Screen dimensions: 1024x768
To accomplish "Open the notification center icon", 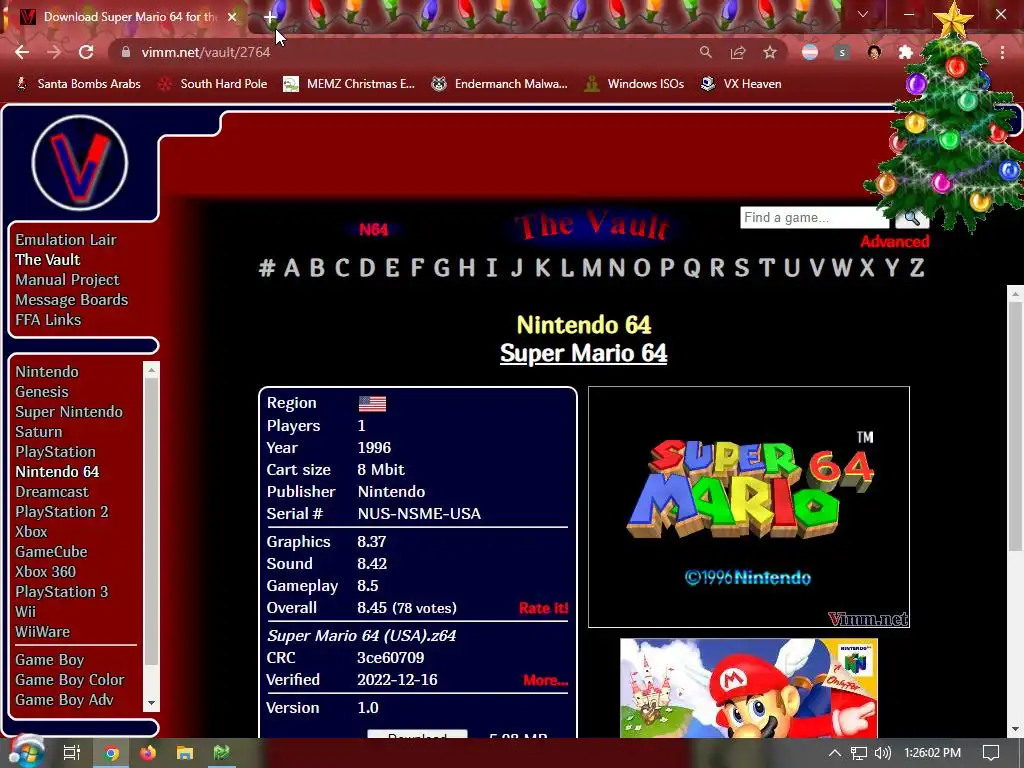I will tap(991, 753).
